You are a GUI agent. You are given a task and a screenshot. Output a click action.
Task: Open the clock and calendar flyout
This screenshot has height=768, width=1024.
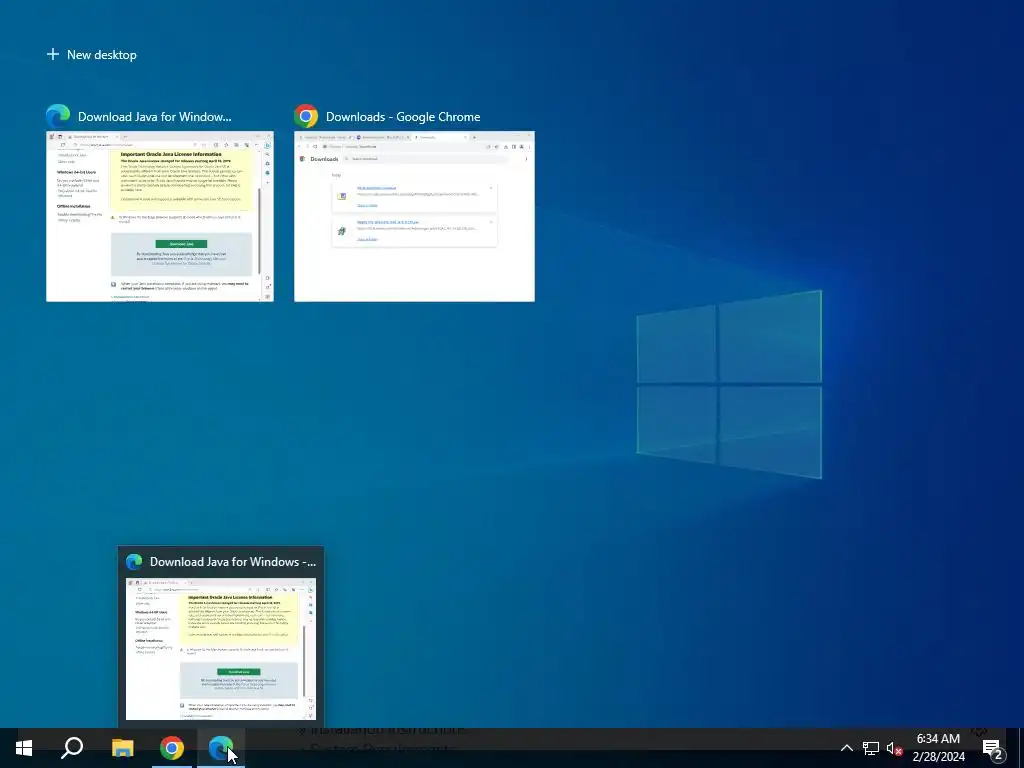[x=938, y=748]
